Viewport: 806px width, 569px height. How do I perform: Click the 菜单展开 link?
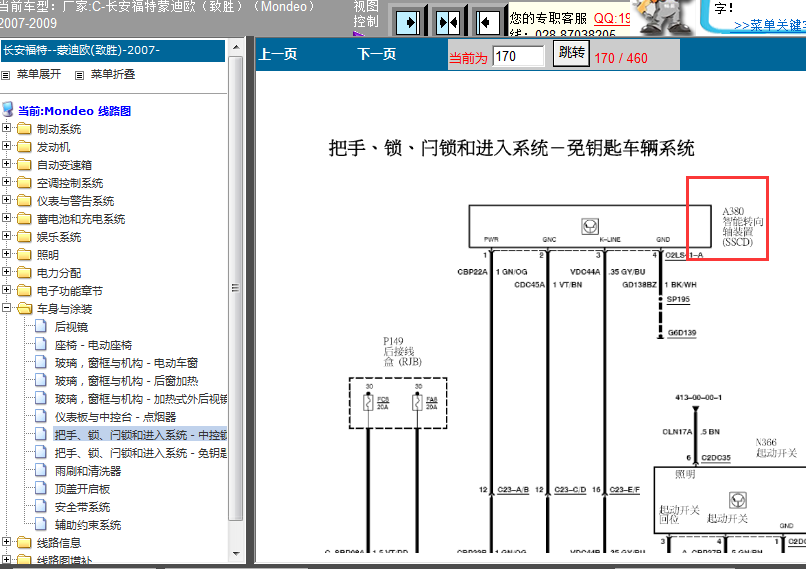(x=39, y=74)
